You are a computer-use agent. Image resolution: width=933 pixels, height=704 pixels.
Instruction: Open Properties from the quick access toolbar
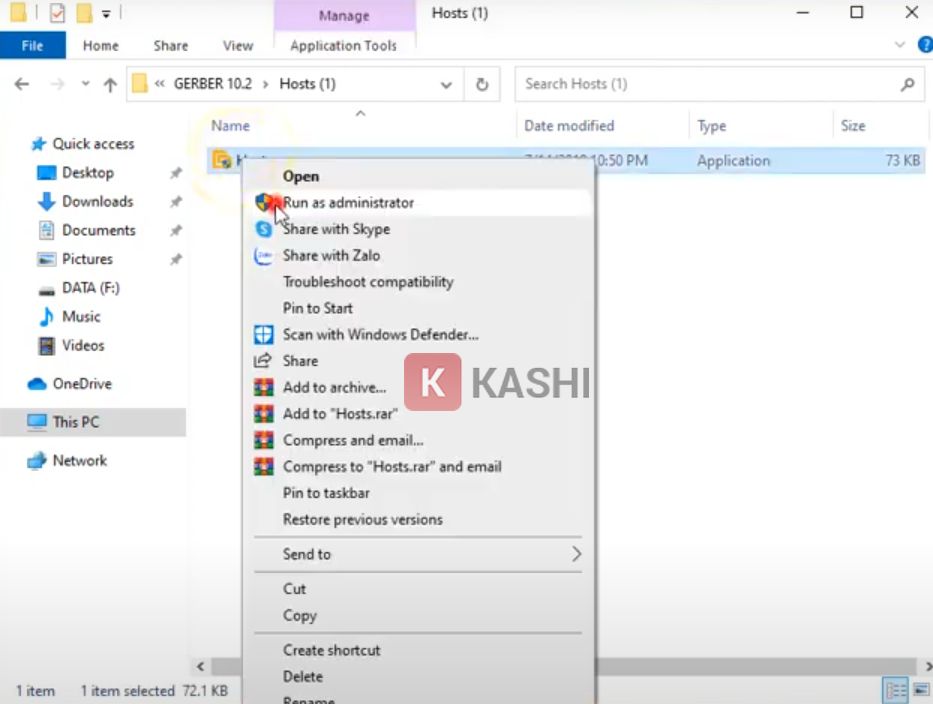point(56,12)
